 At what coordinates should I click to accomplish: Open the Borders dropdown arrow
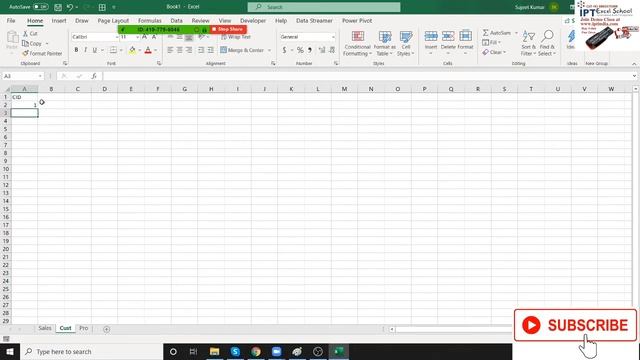[x=121, y=50]
